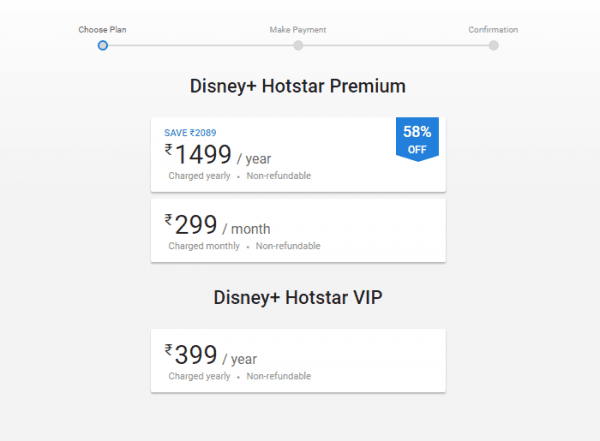
Task: Click Charged monthly text in ₹299 plan
Action: (204, 246)
